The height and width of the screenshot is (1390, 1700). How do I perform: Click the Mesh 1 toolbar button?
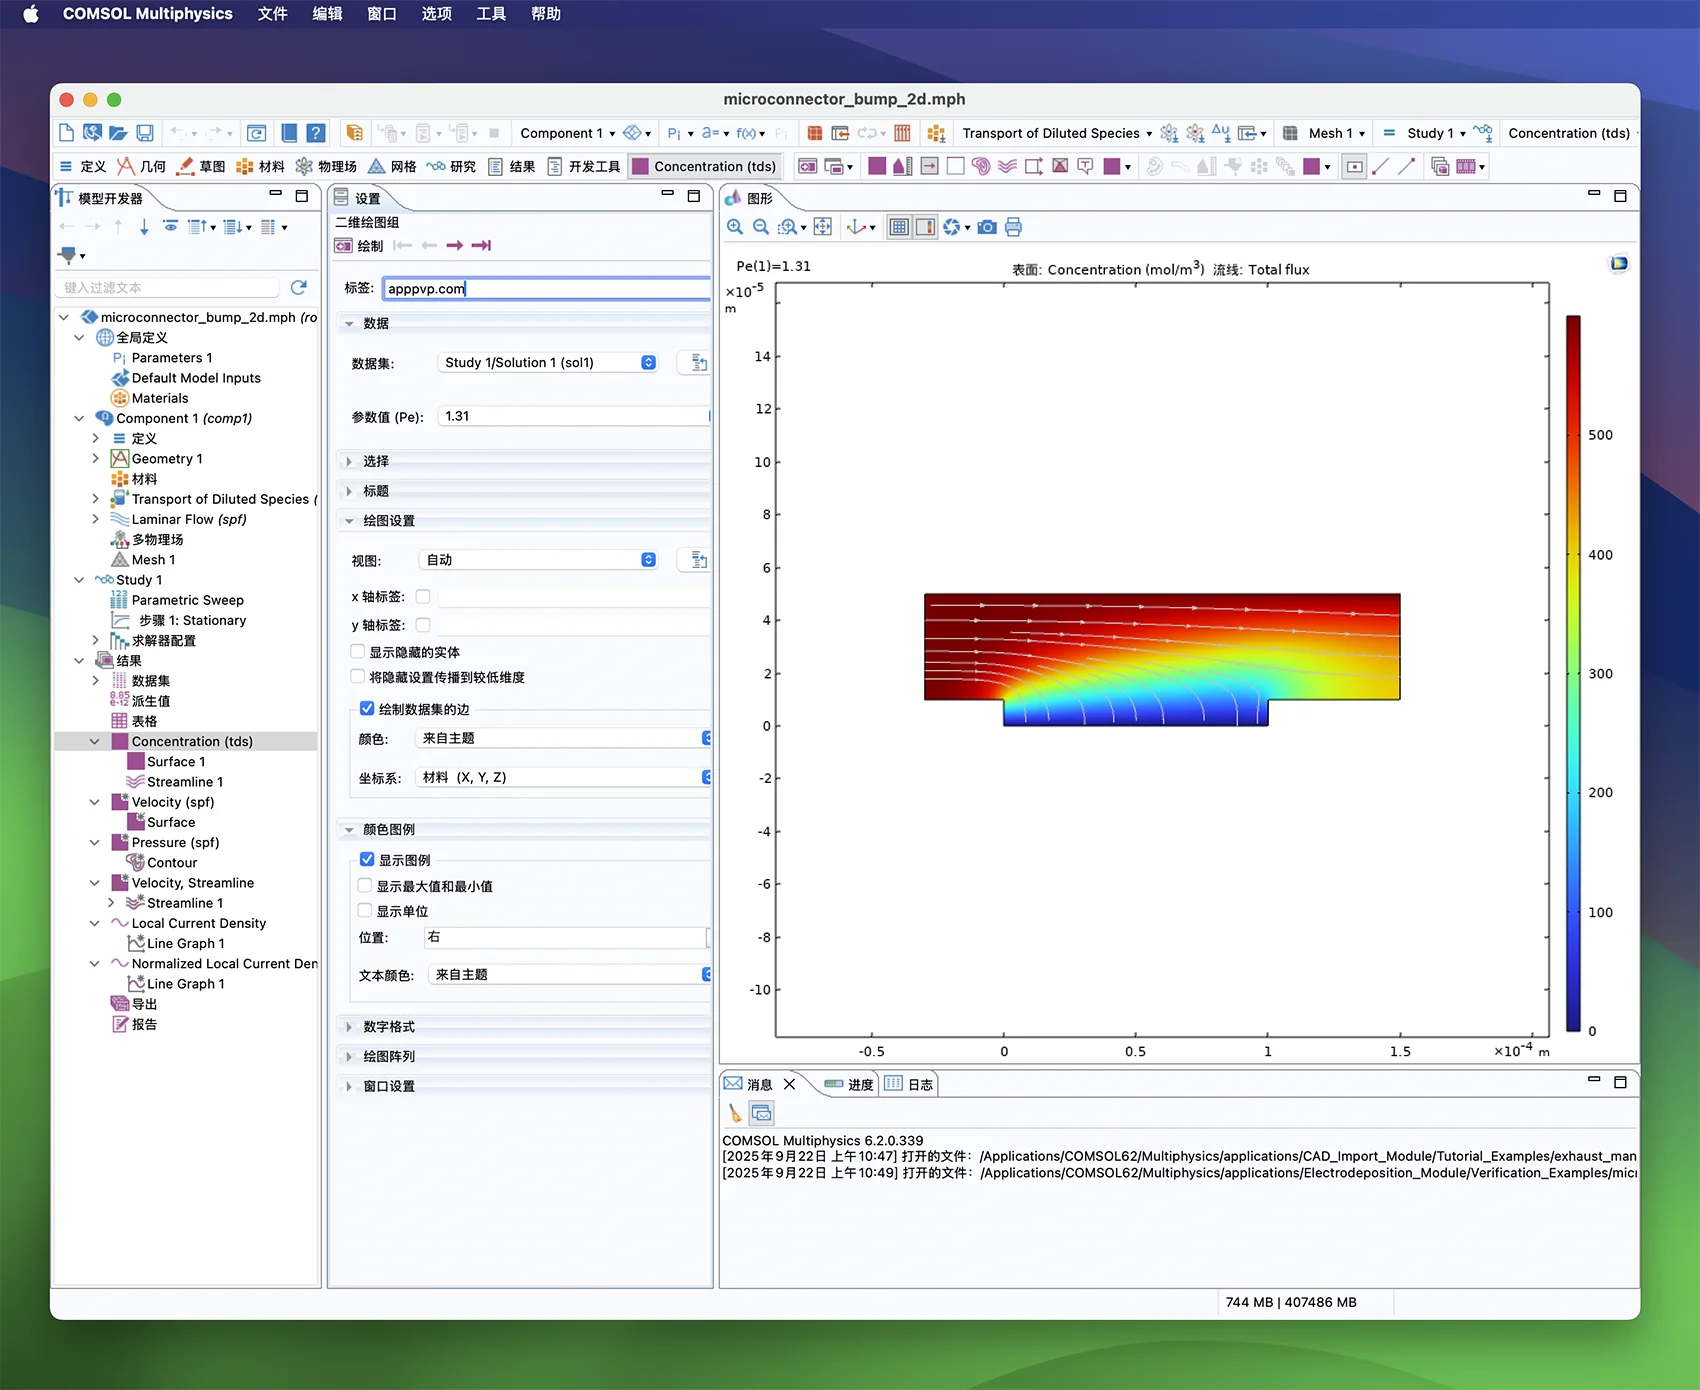(x=1325, y=133)
